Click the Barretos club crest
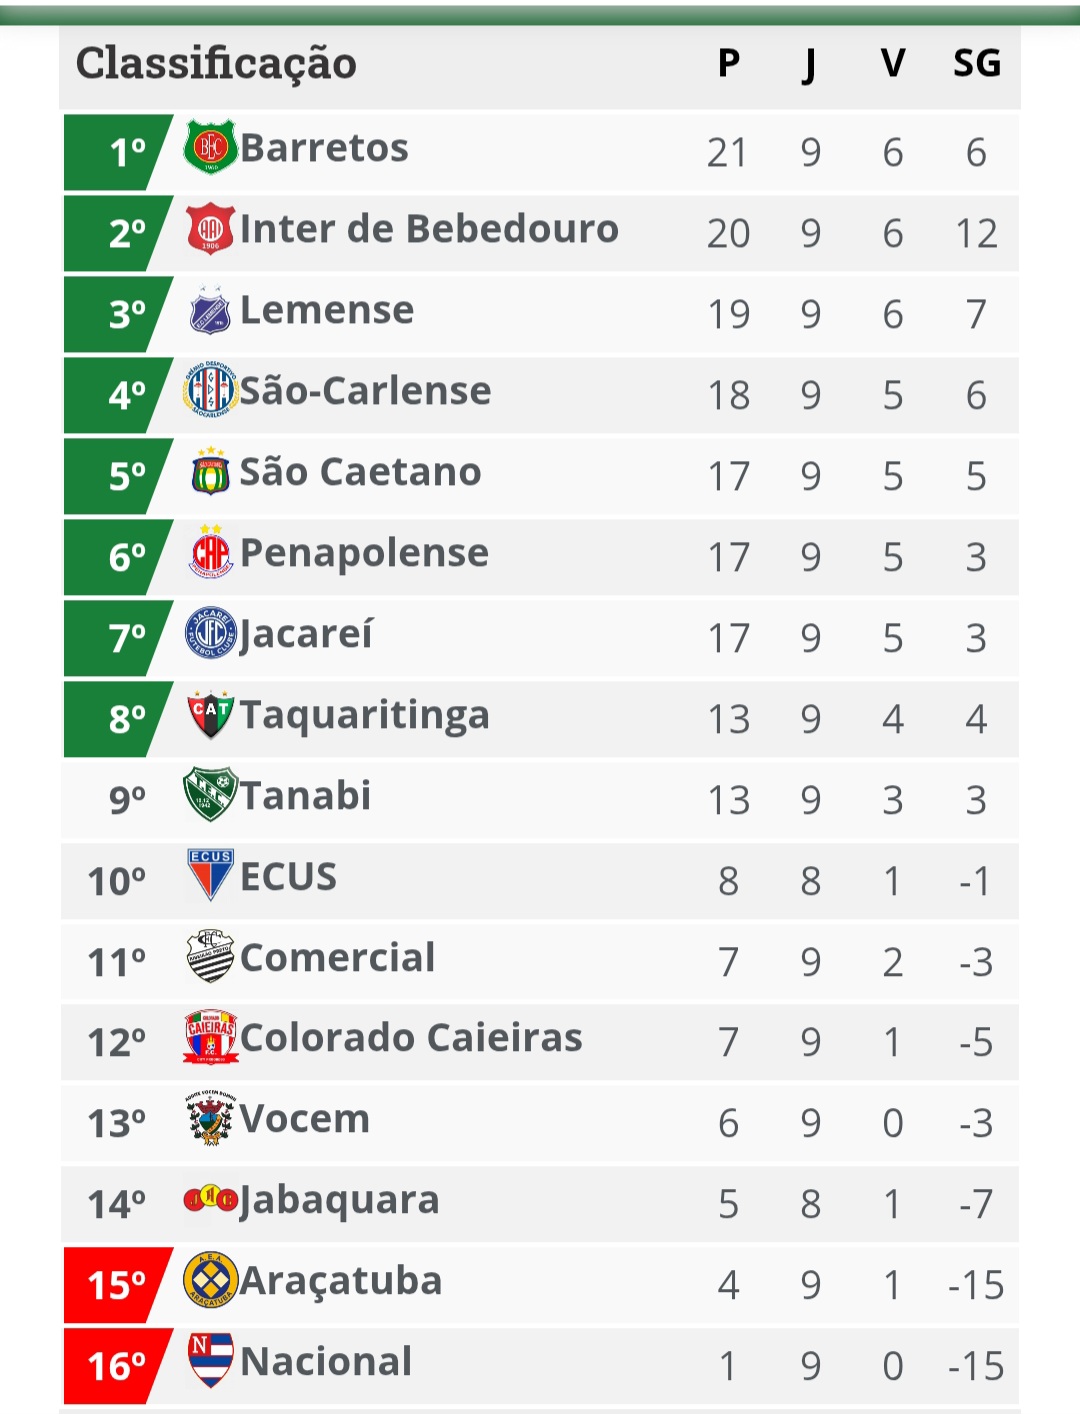 (210, 147)
